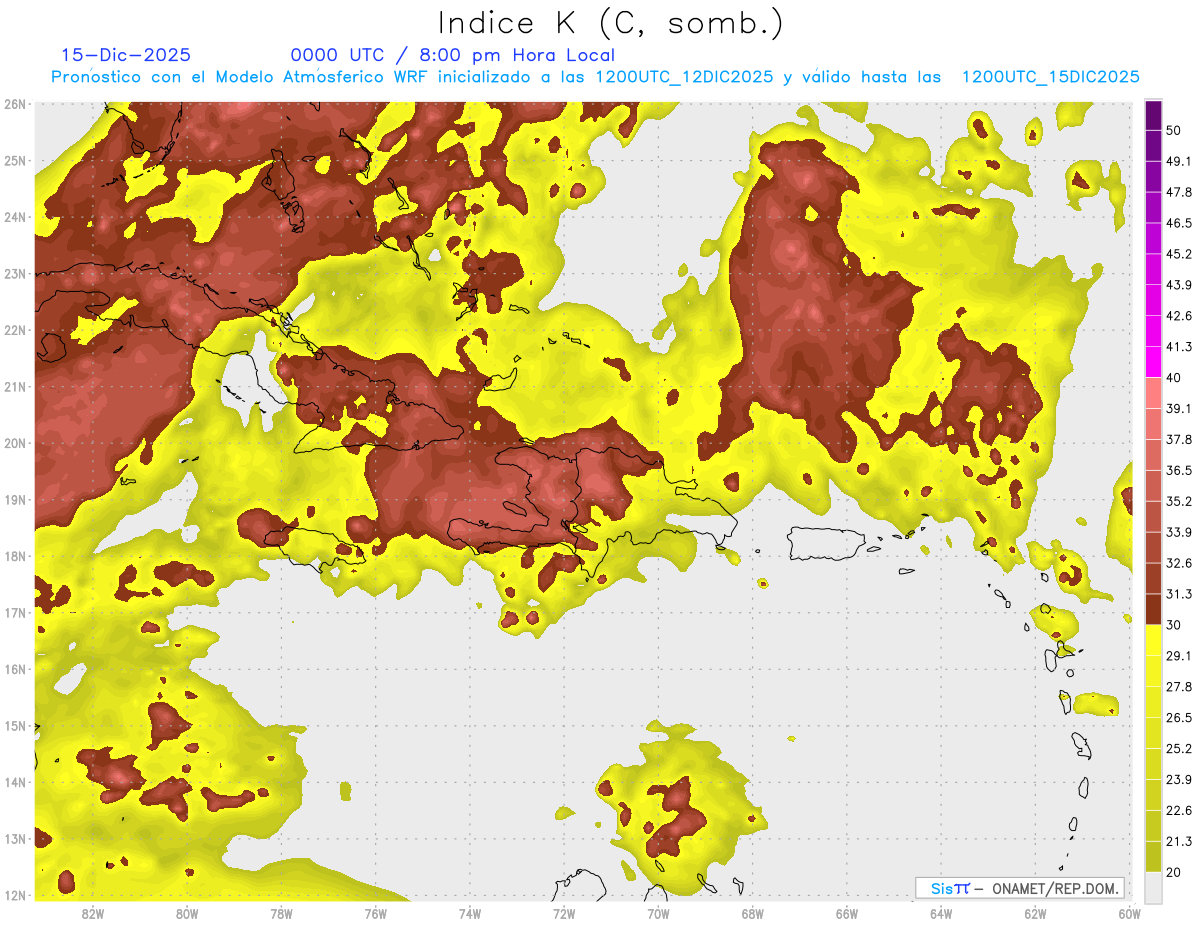Click the latitude label "19N"
The height and width of the screenshot is (927, 1200).
pos(15,500)
